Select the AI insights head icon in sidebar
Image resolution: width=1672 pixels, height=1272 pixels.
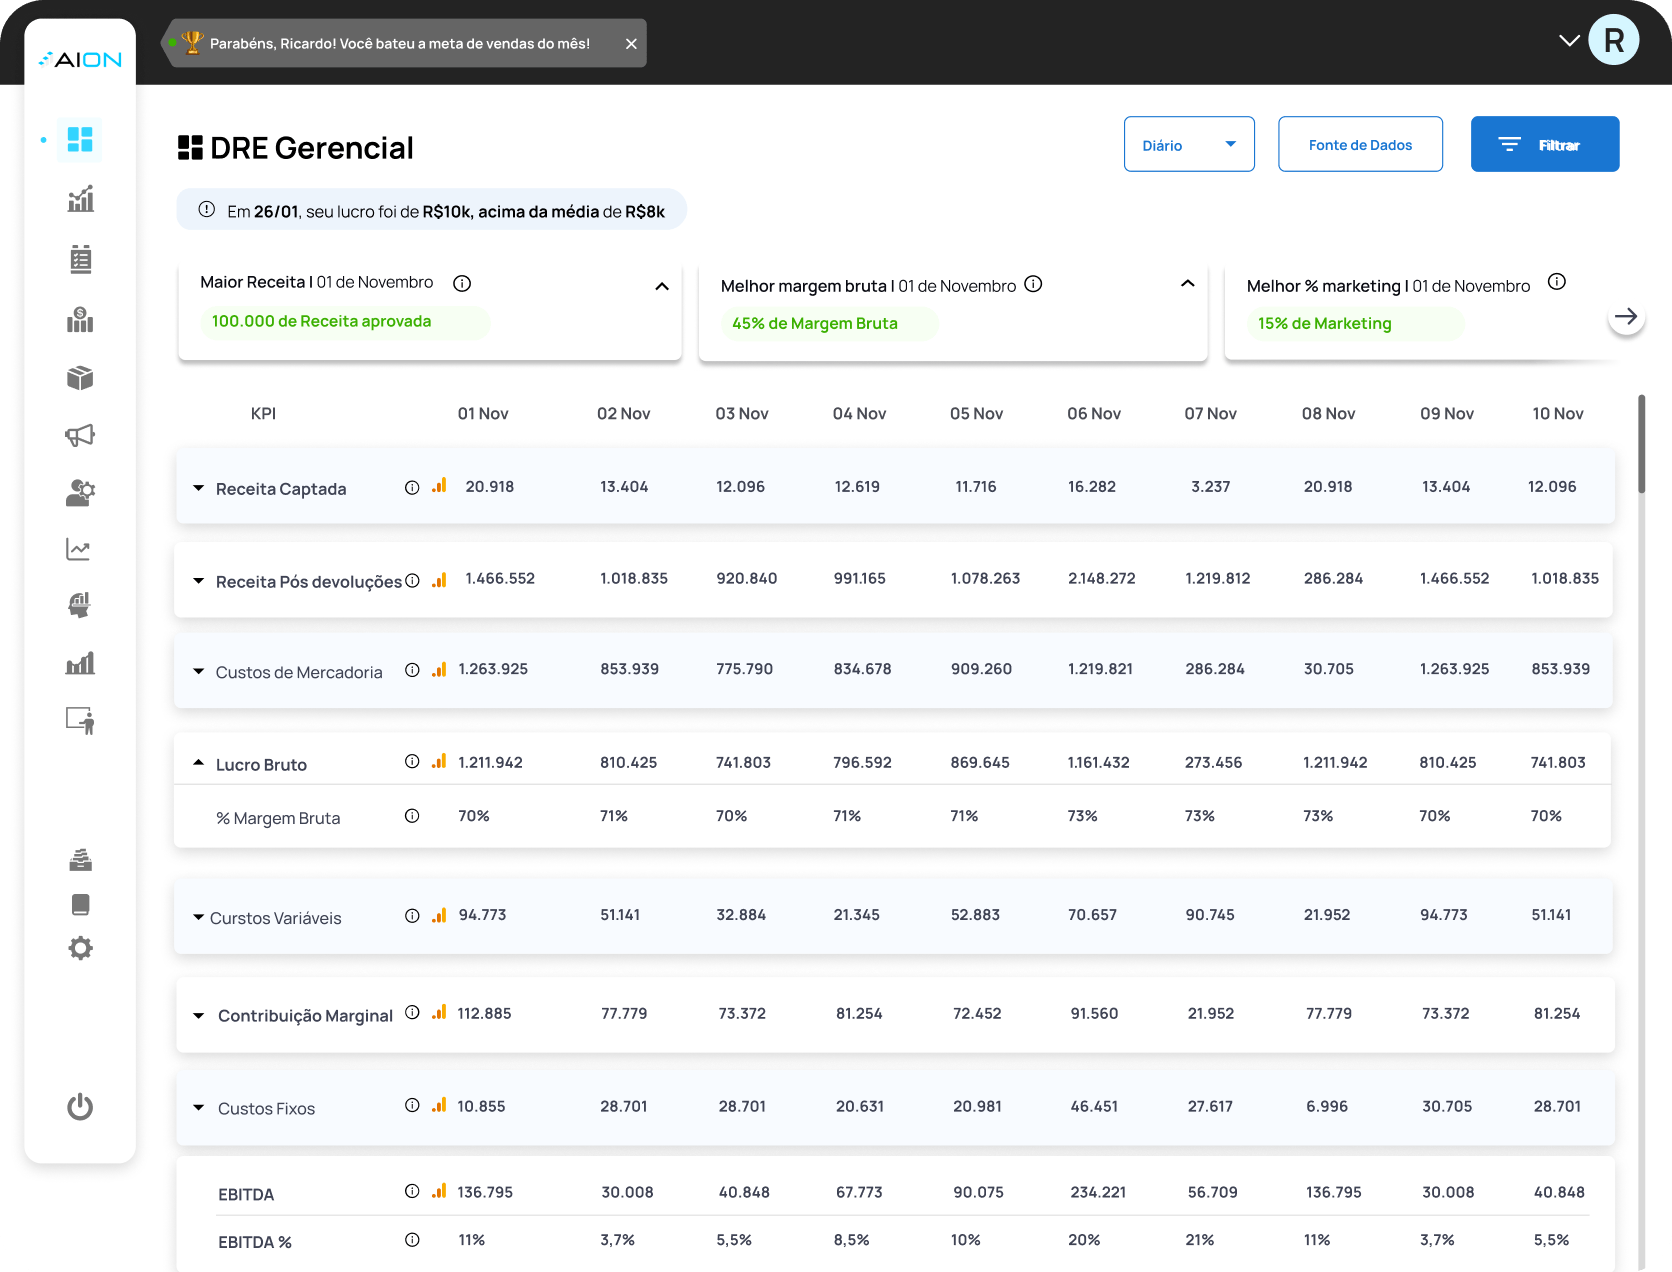[x=80, y=604]
